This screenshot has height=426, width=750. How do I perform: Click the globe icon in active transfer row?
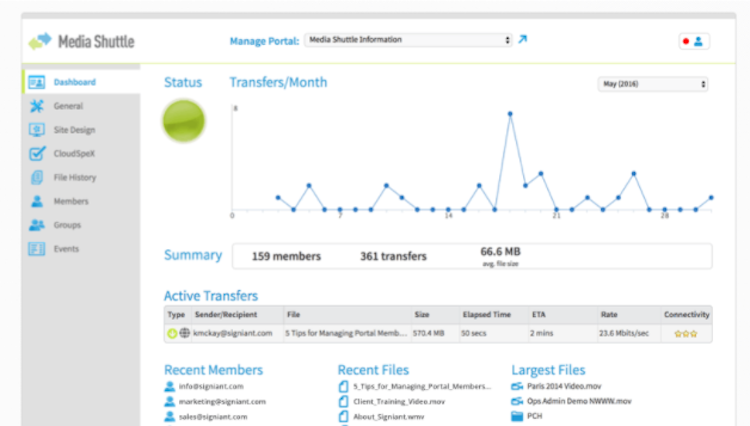pyautogui.click(x=185, y=333)
